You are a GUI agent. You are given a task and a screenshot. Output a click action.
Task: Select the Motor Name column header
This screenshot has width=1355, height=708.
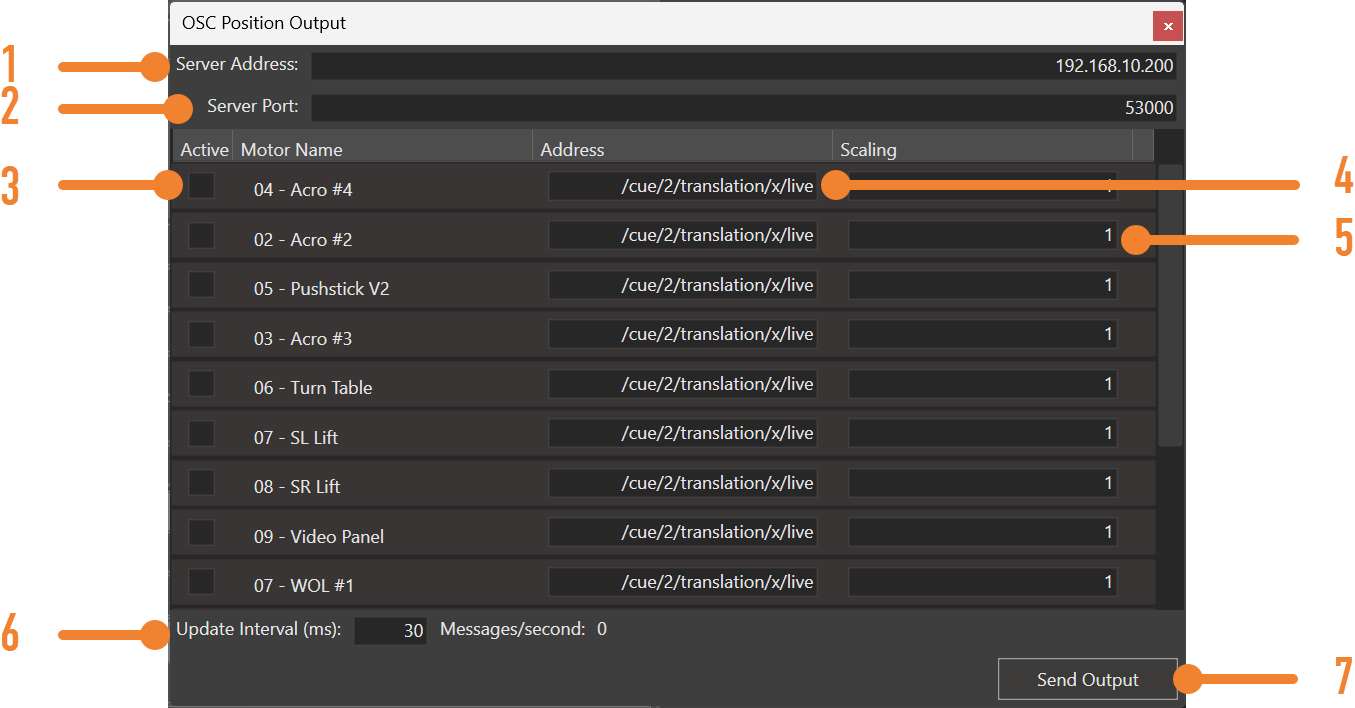(x=291, y=148)
